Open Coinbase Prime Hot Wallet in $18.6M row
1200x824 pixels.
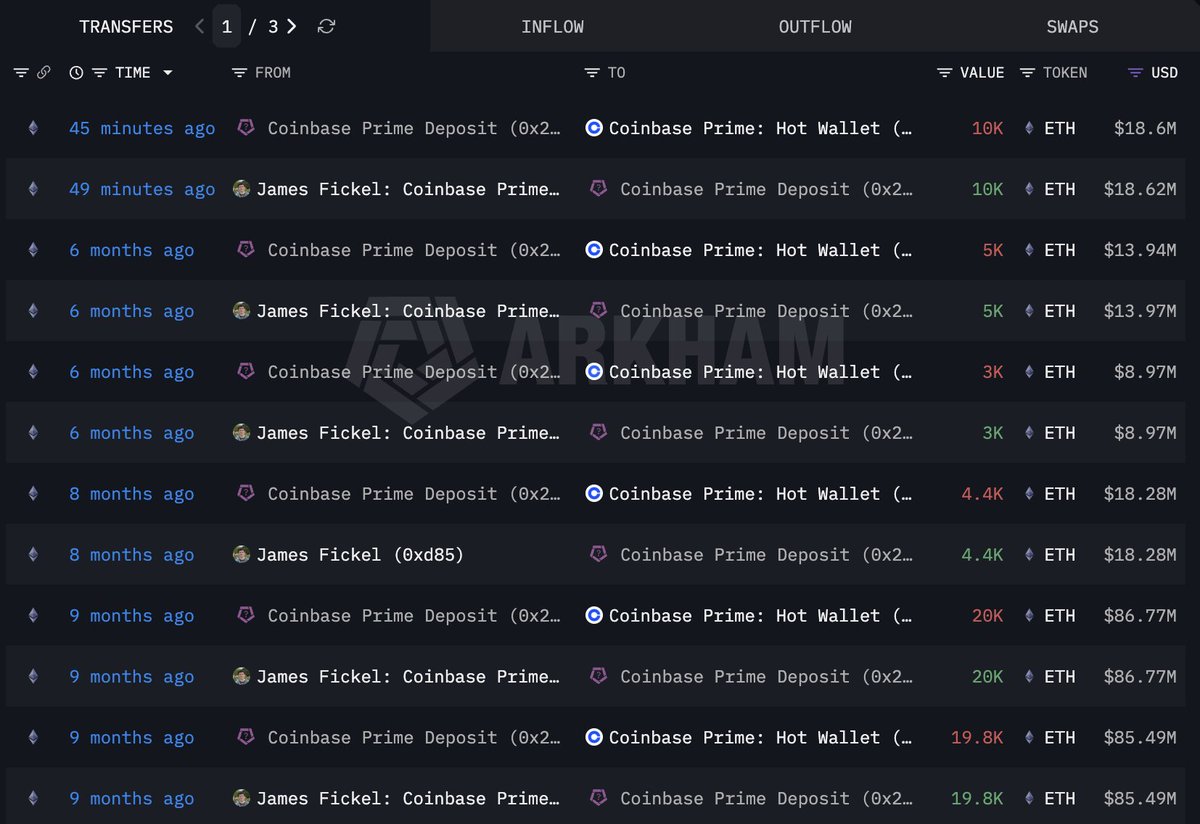pyautogui.click(x=760, y=128)
